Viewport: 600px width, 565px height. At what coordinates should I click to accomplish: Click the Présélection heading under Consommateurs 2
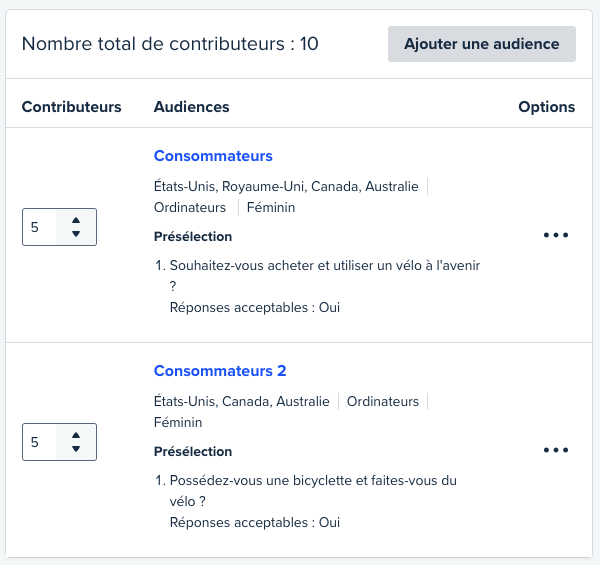tap(193, 452)
